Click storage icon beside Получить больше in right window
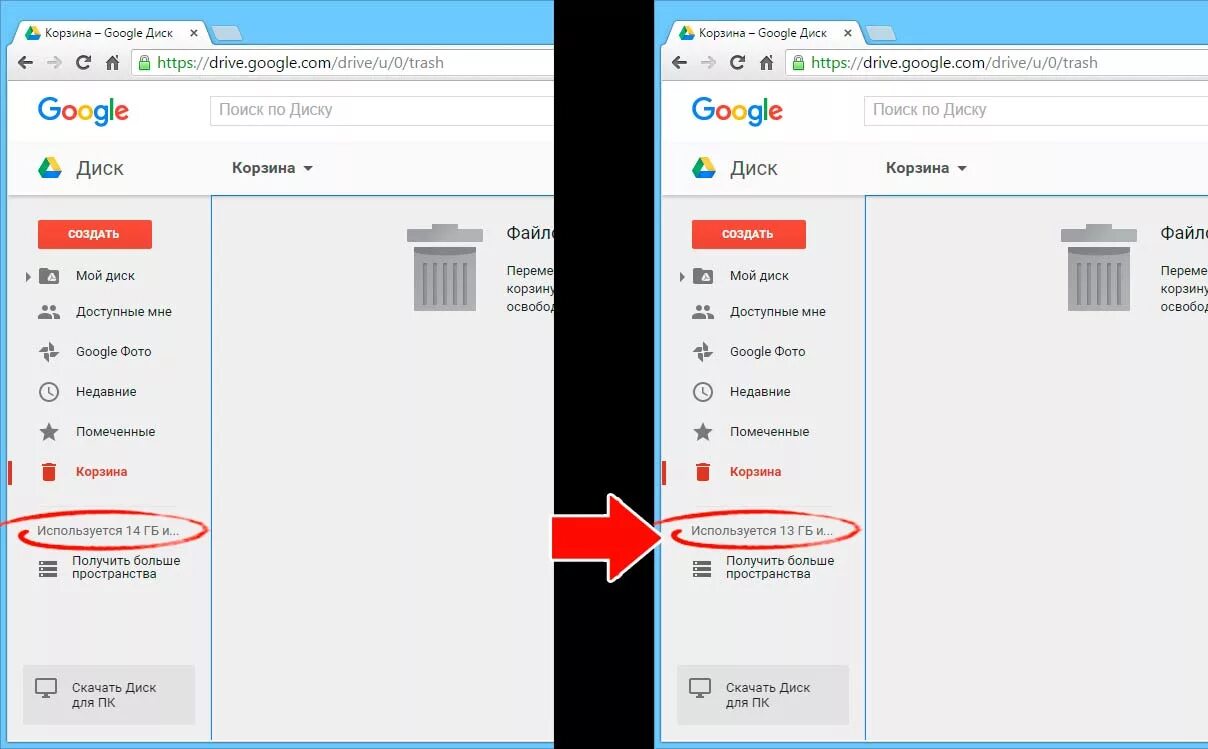The width and height of the screenshot is (1208, 749). (702, 568)
